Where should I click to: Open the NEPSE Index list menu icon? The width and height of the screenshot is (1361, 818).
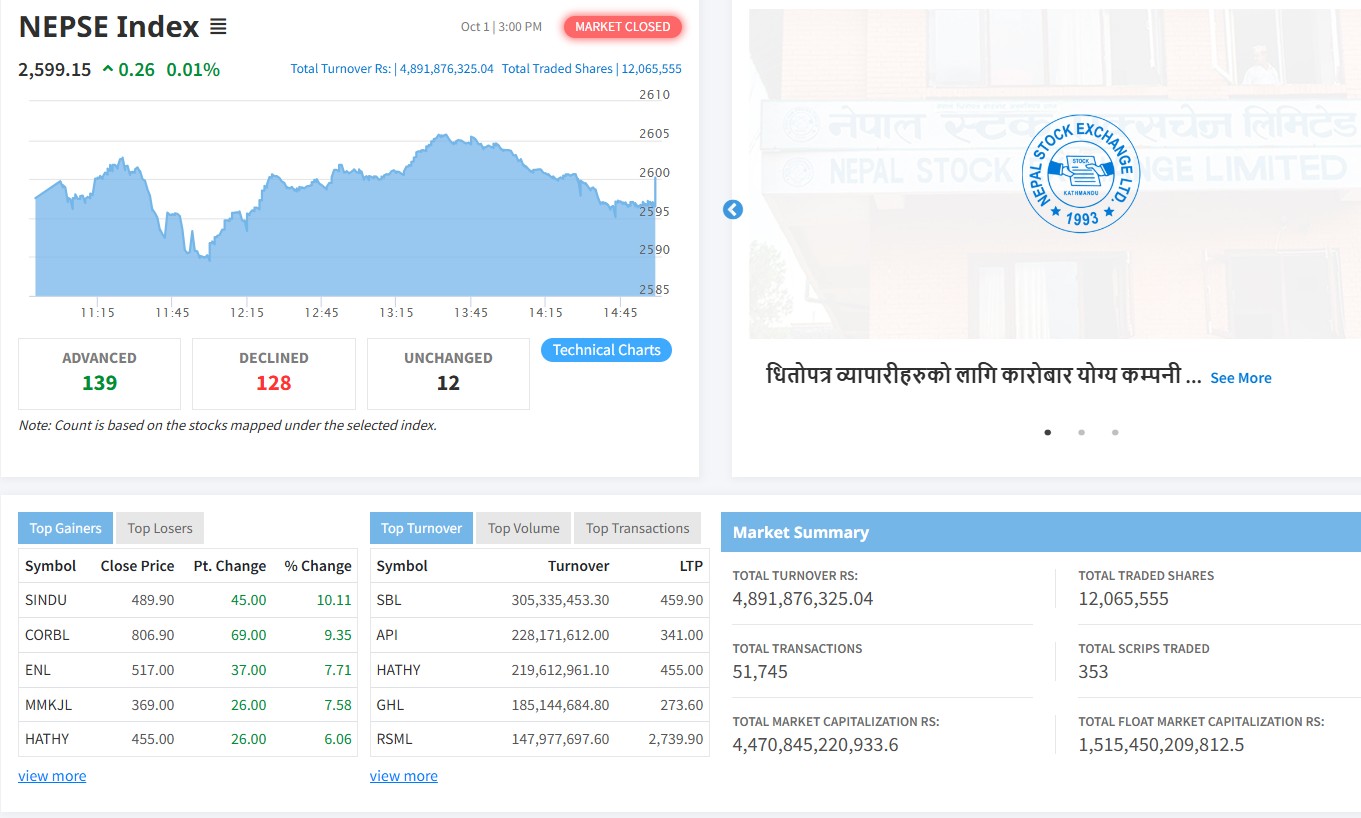tap(218, 27)
